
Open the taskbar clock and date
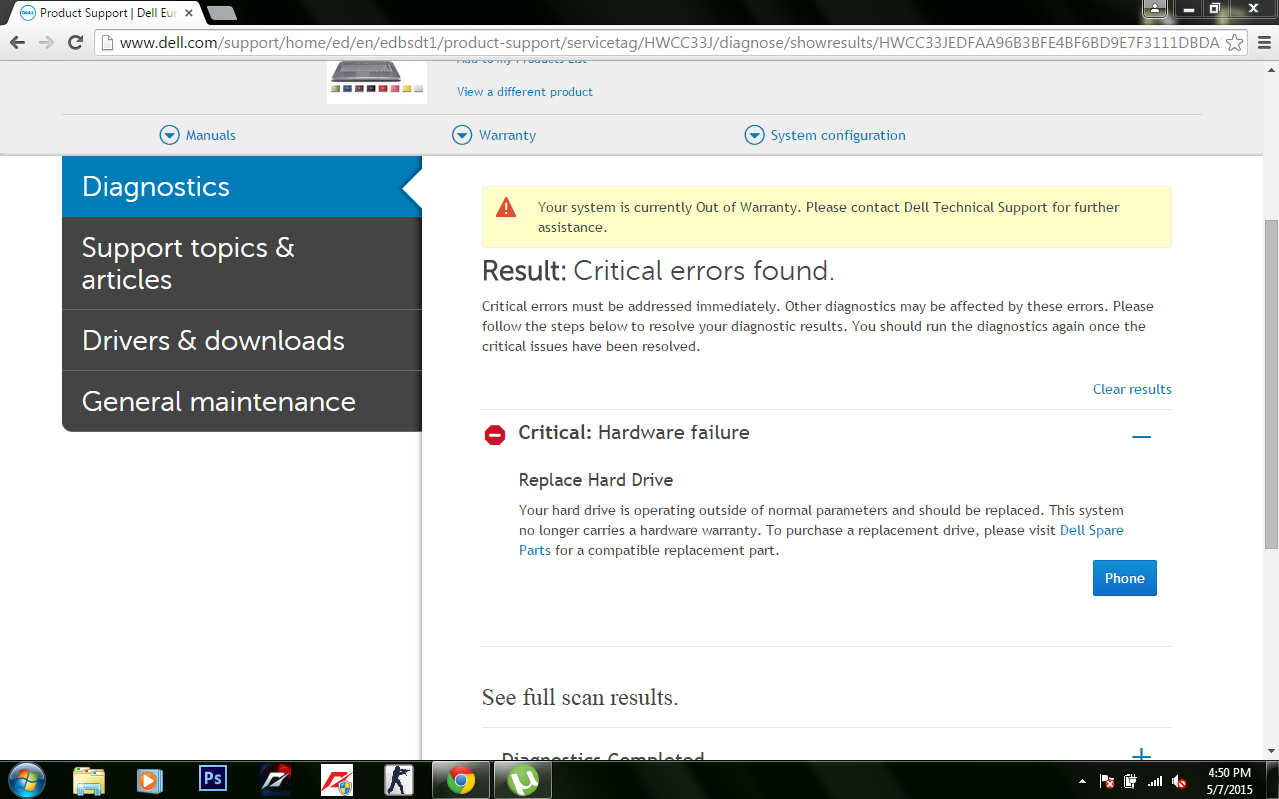point(1229,780)
